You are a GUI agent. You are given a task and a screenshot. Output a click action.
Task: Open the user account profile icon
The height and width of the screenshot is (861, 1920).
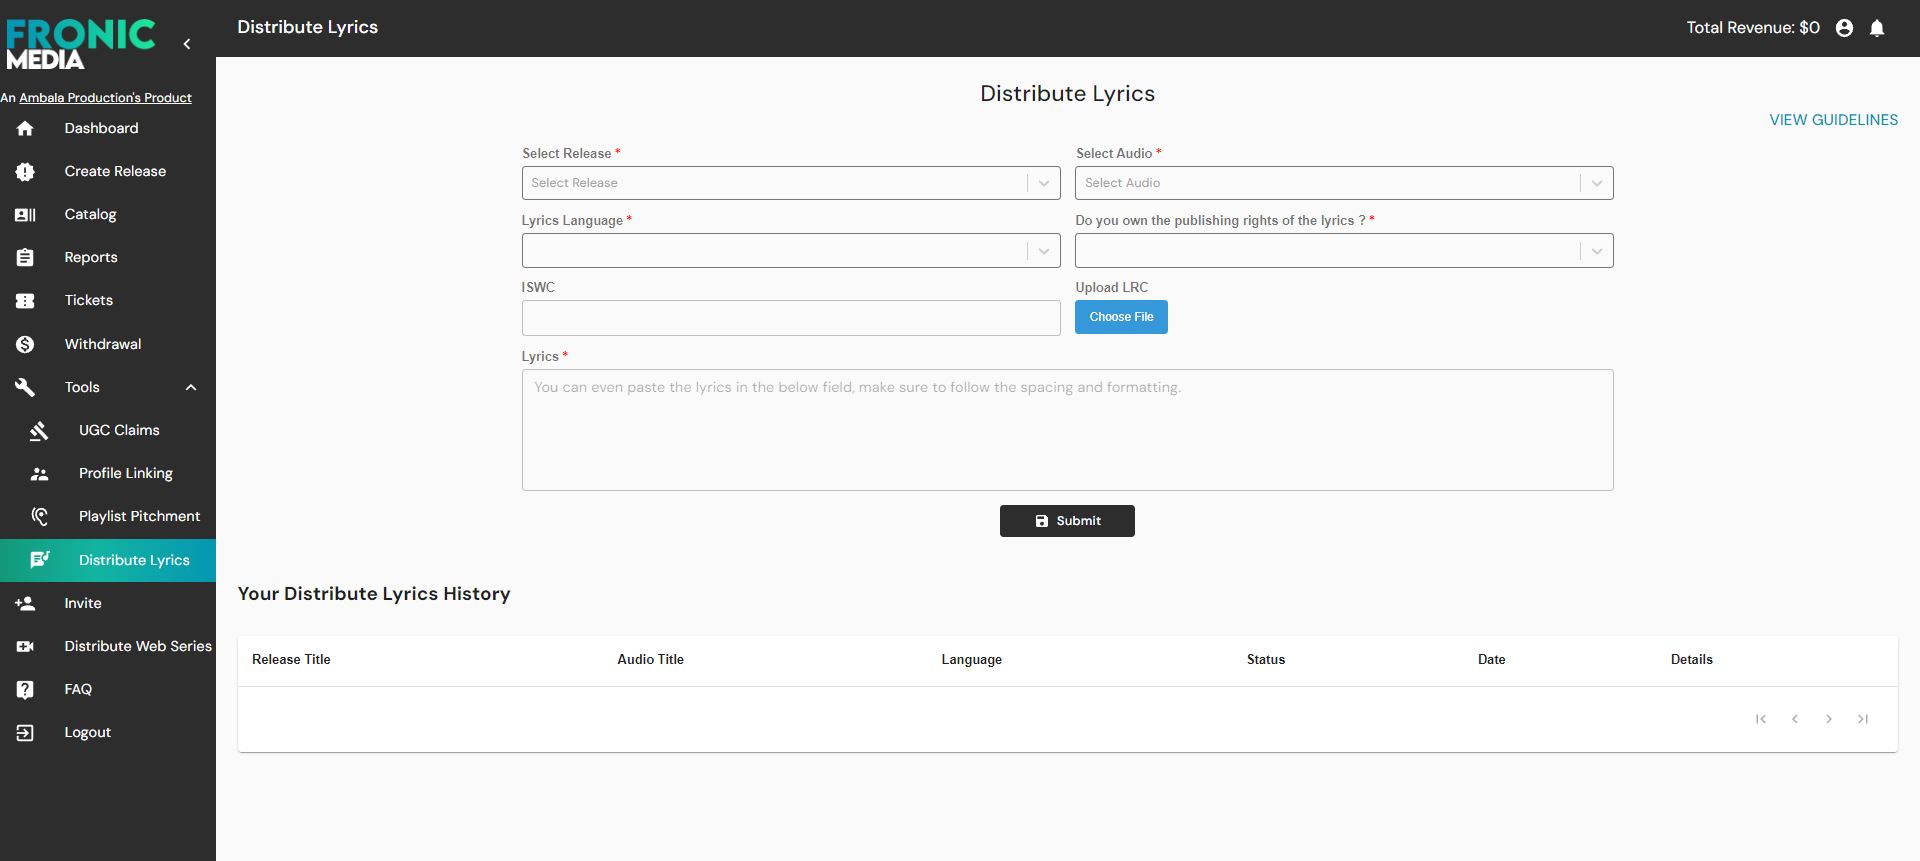(1844, 28)
